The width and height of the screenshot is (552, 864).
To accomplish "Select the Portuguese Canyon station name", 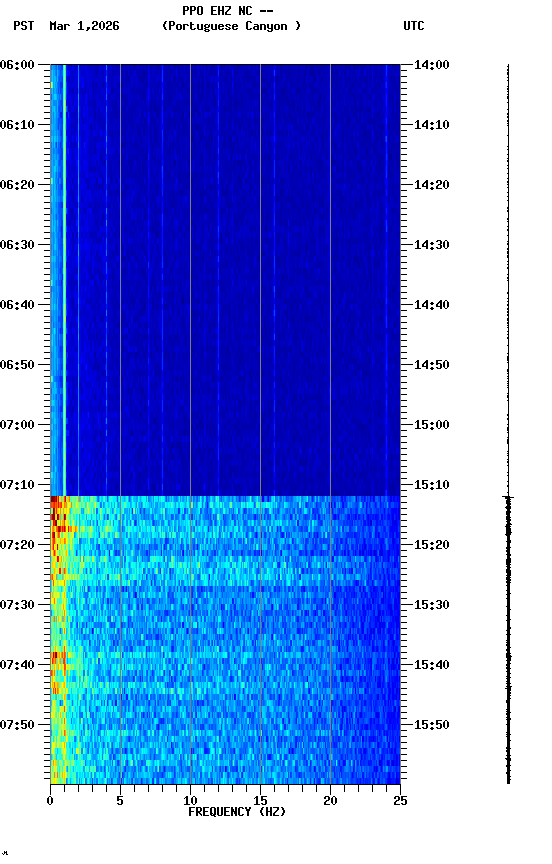I will click(231, 26).
